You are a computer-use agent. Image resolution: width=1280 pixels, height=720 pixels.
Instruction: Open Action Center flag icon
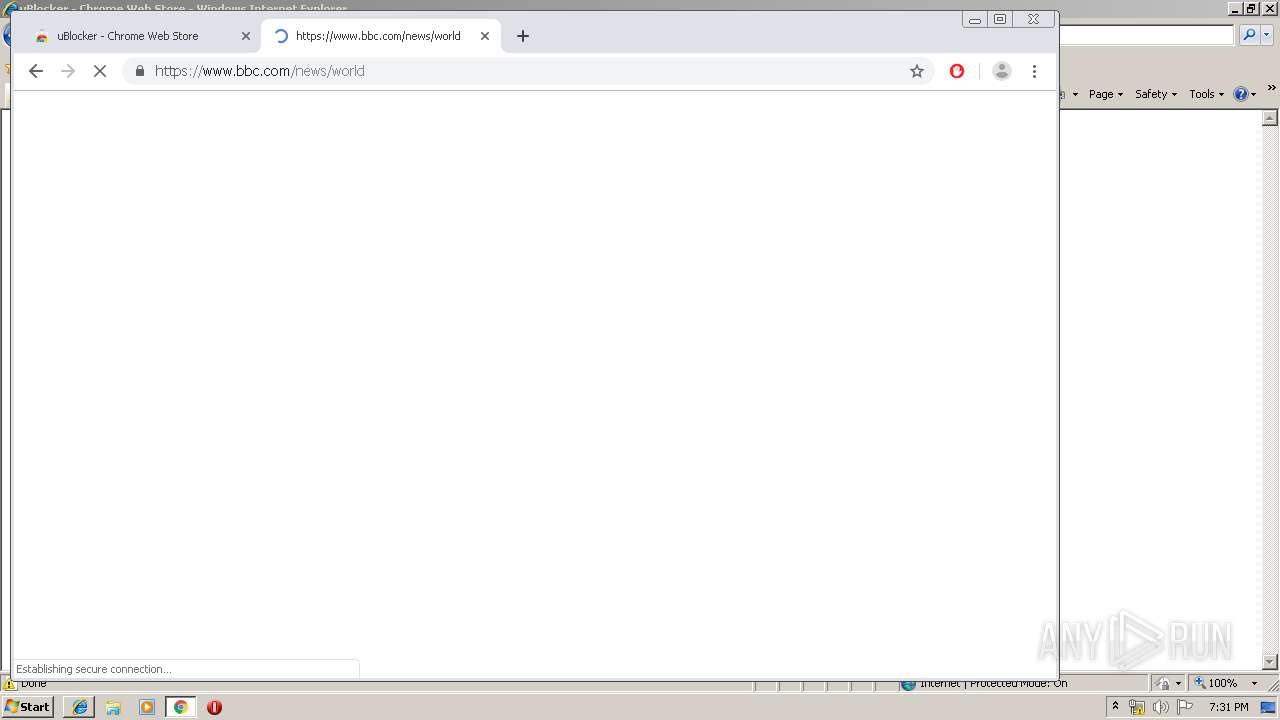1185,707
